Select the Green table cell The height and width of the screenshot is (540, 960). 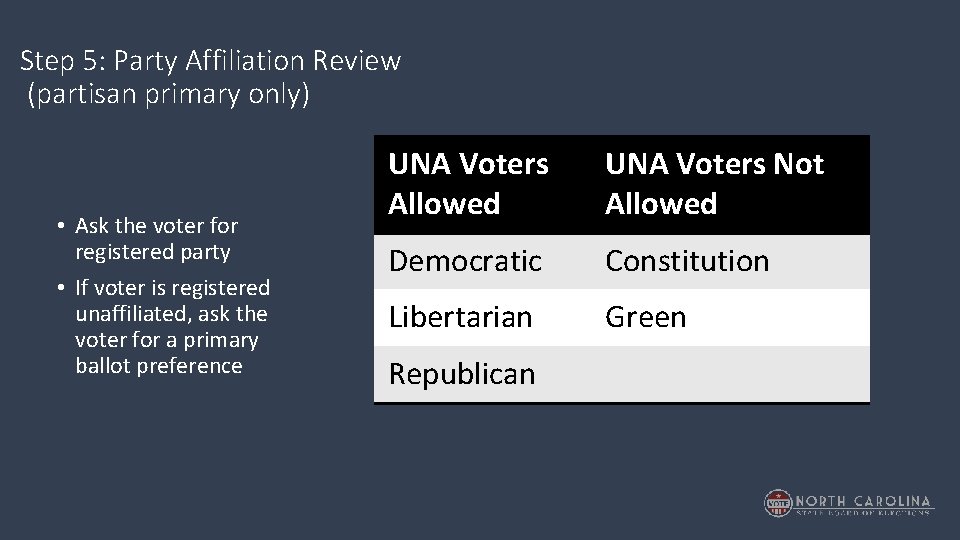pyautogui.click(x=646, y=318)
